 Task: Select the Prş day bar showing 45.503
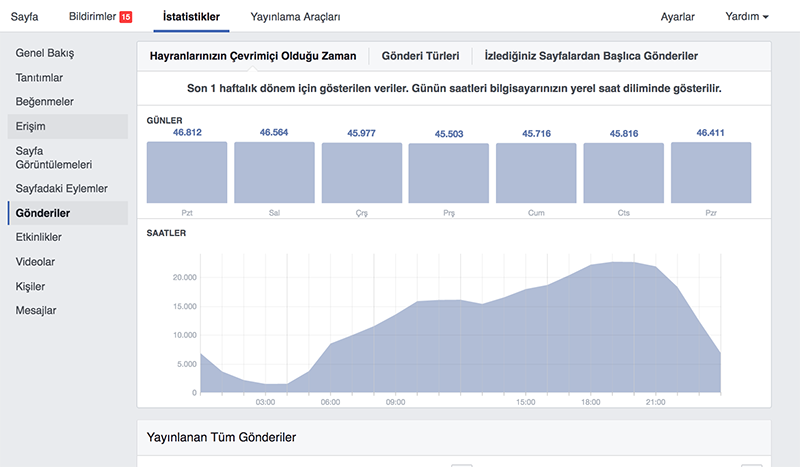(x=448, y=174)
